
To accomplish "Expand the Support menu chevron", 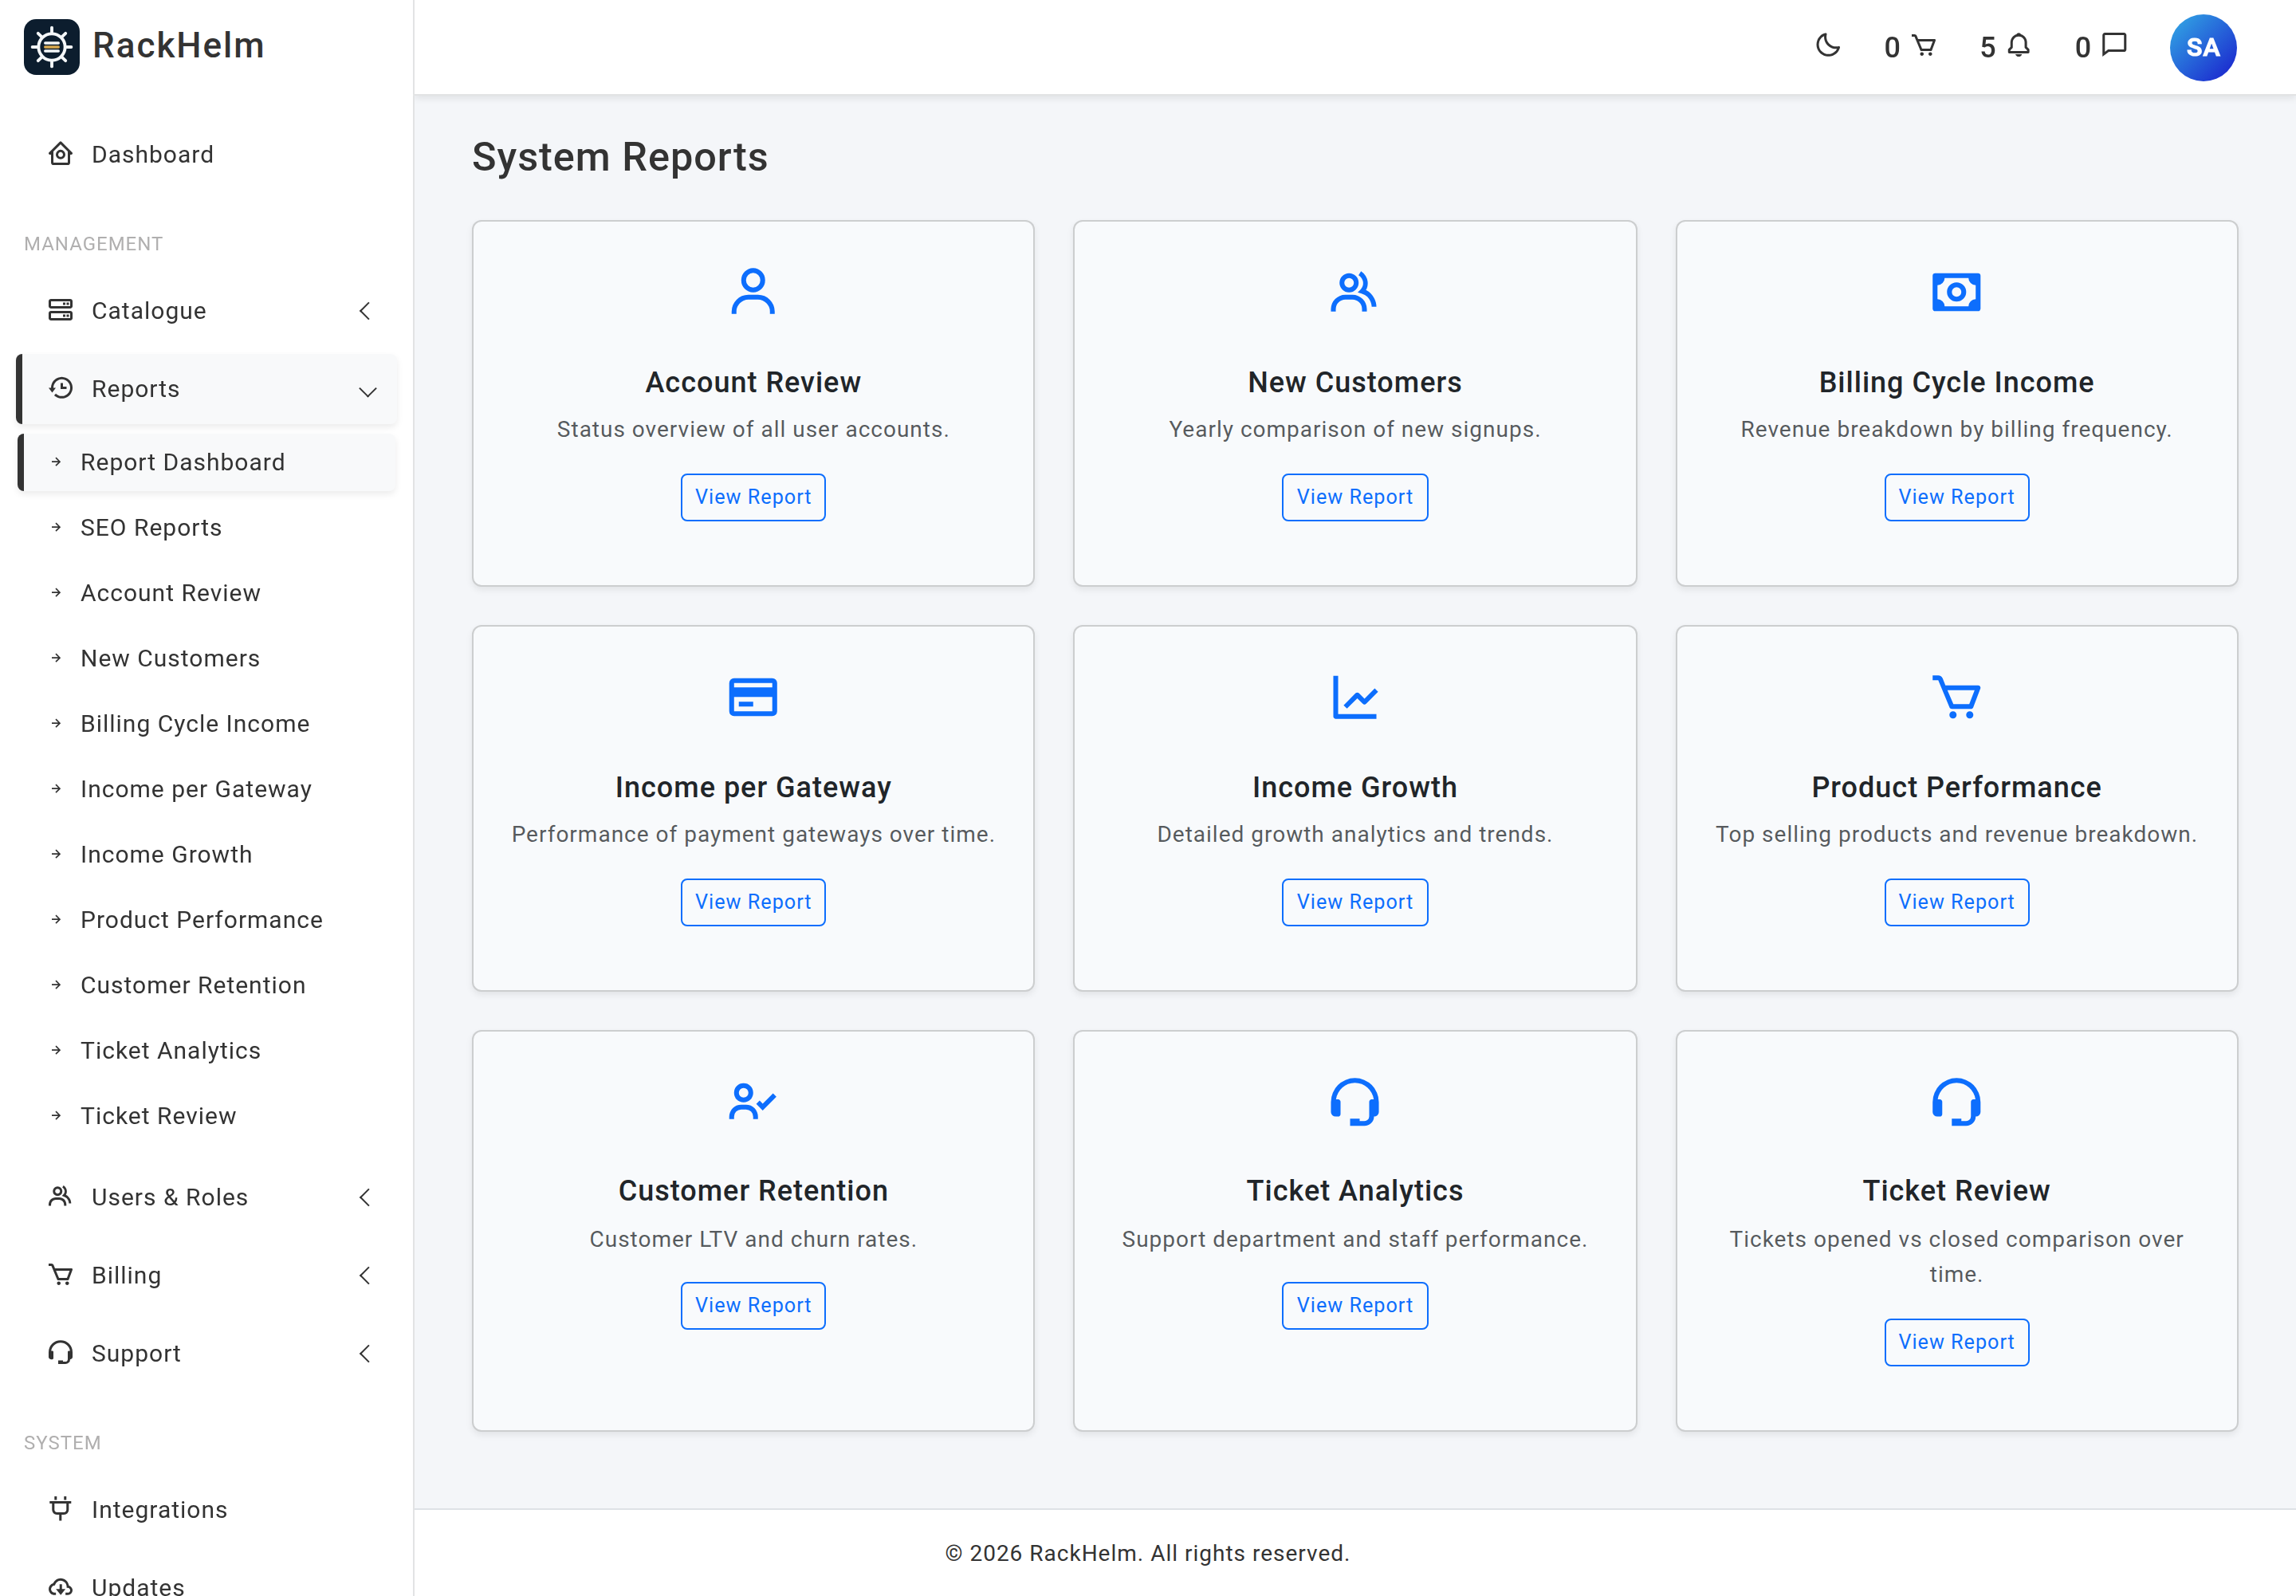I will tap(365, 1353).
